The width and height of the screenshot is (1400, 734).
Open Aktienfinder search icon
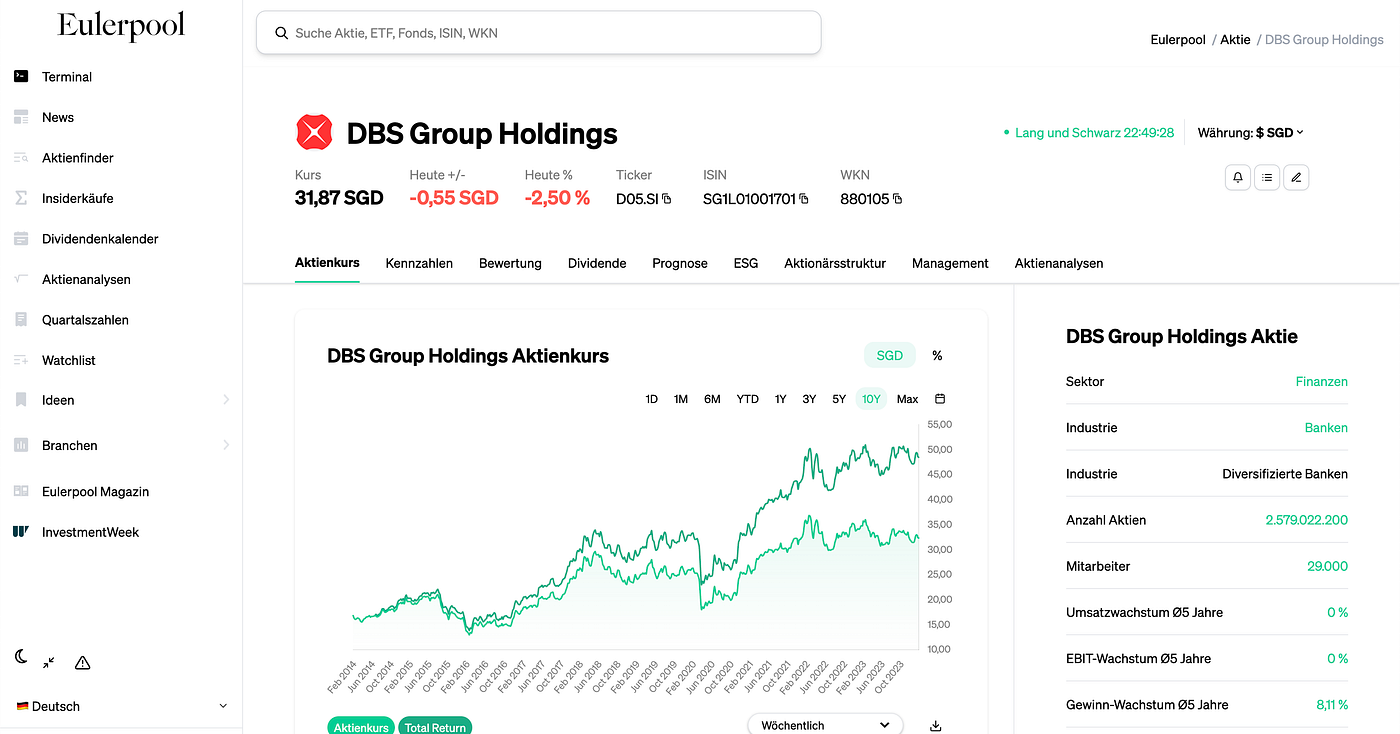[21, 158]
